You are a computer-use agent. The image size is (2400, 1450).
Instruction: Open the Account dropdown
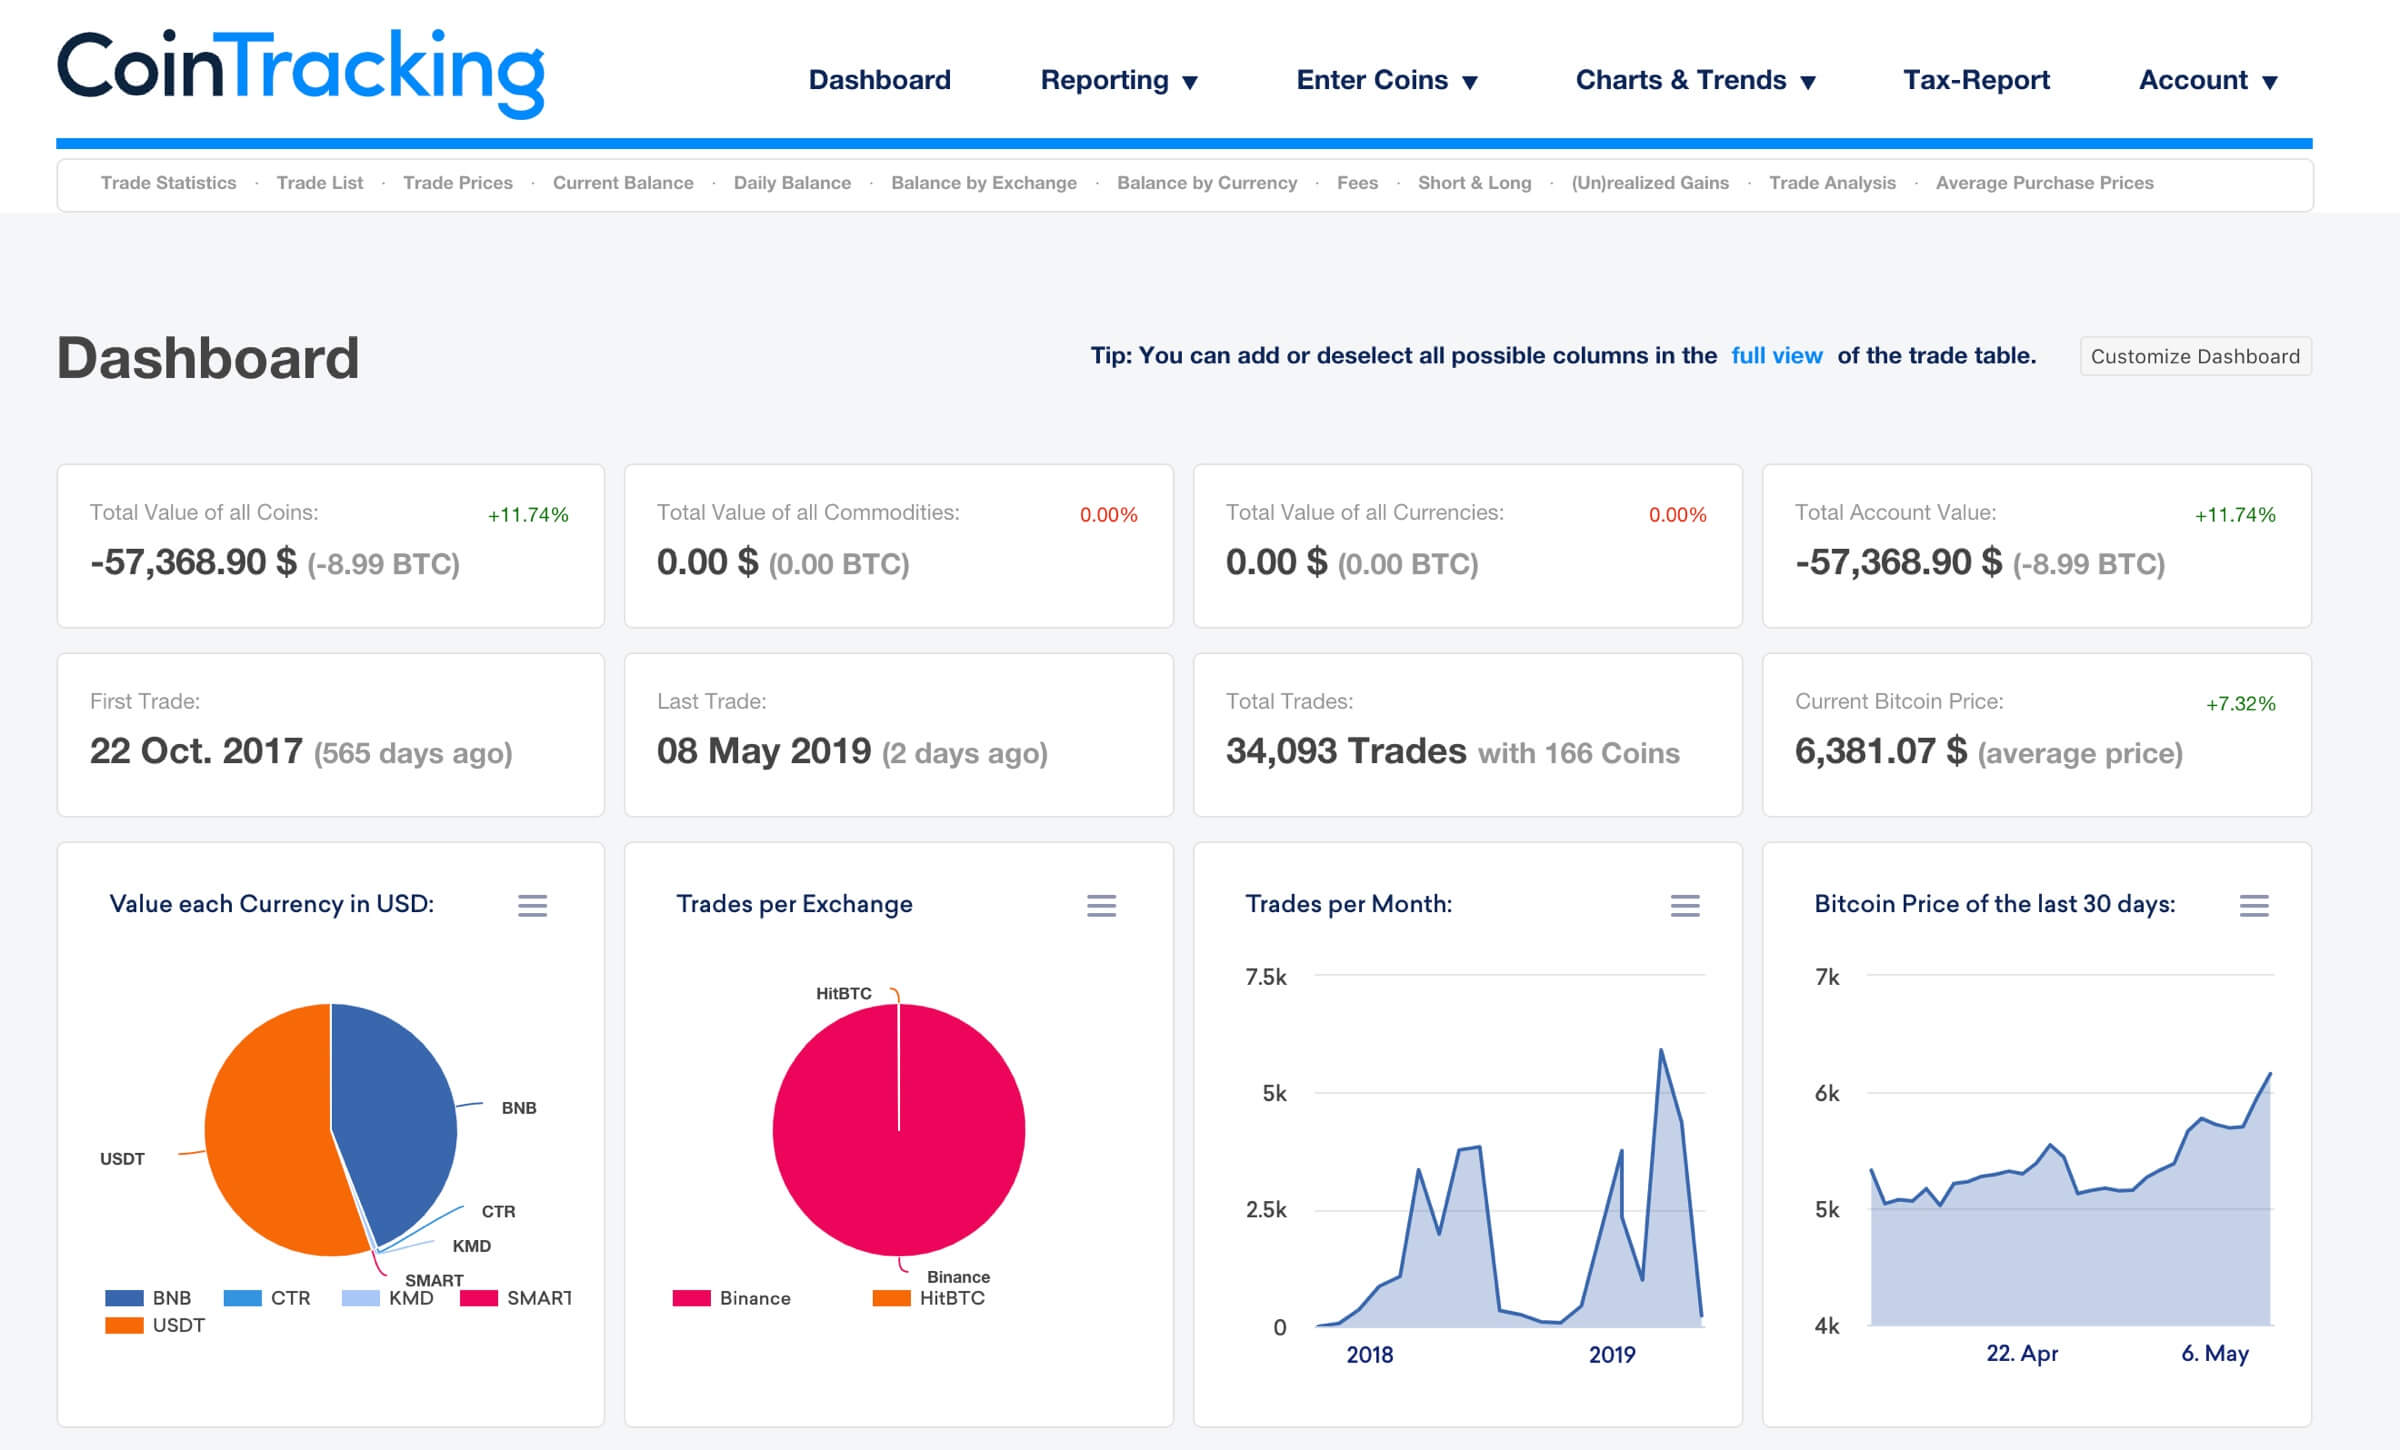pyautogui.click(x=2207, y=80)
